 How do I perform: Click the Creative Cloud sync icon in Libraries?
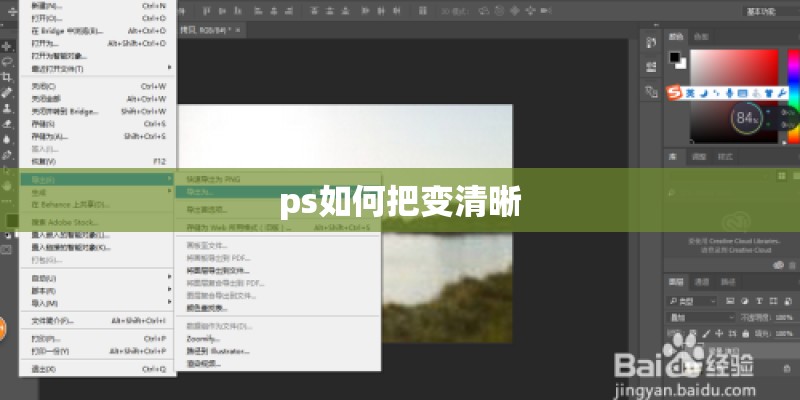(x=778, y=265)
